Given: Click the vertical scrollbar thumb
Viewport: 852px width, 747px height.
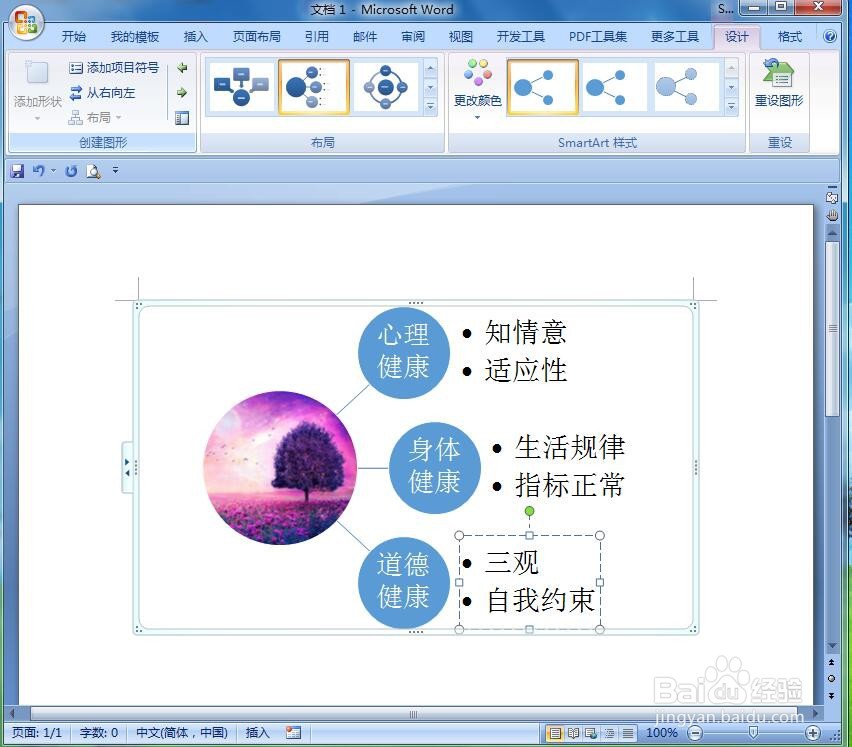Looking at the screenshot, I should pyautogui.click(x=832, y=329).
